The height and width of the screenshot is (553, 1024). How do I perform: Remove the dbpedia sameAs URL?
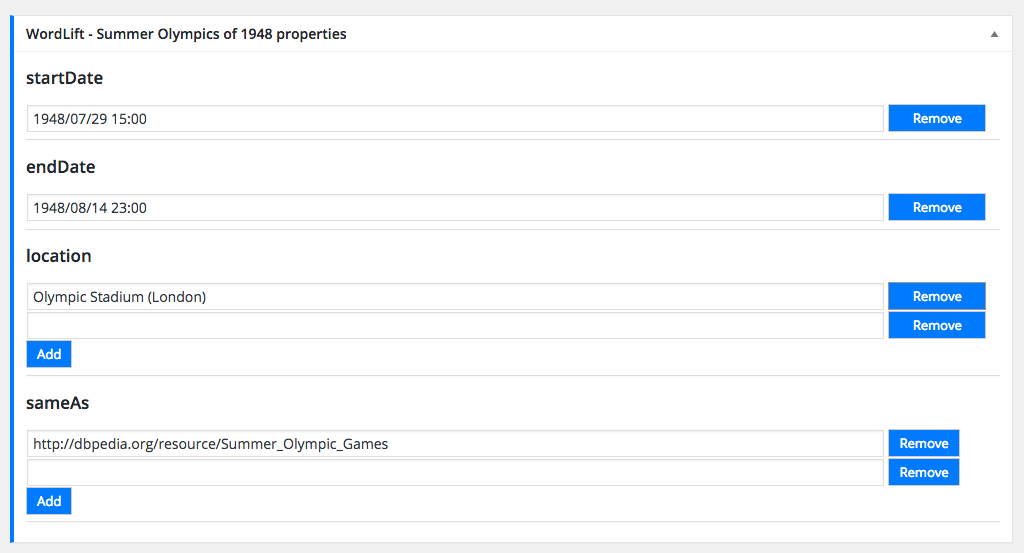pos(923,444)
